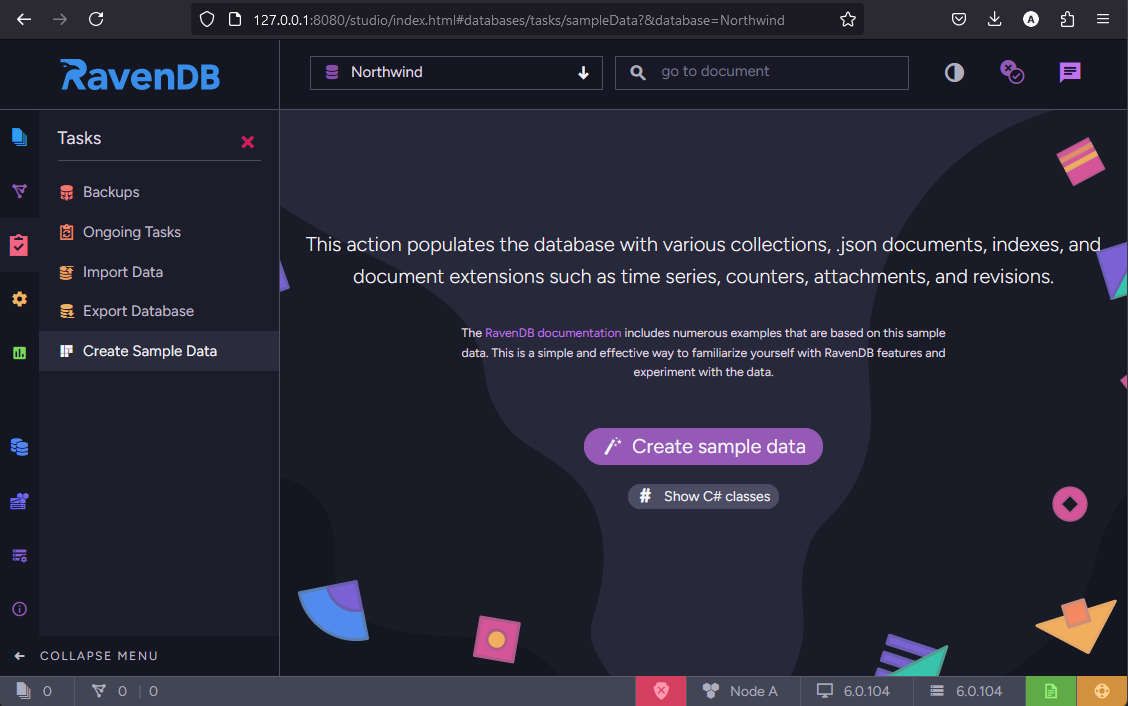Select the Tasks clipboard sidebar icon

click(x=19, y=245)
